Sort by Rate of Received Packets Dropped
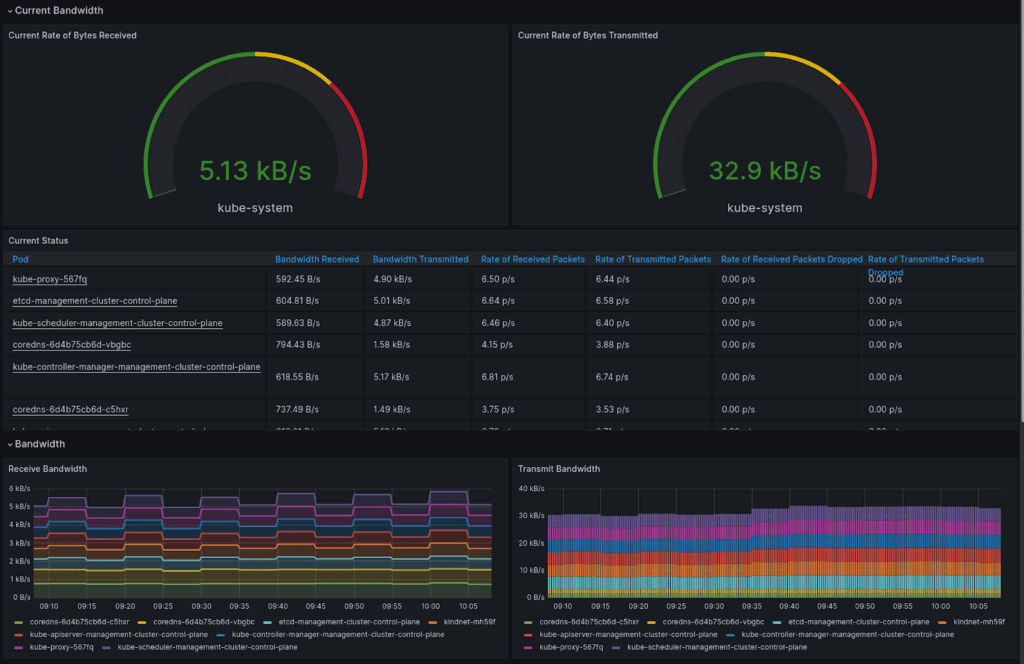Screen dimensions: 1024x664 tap(791, 259)
